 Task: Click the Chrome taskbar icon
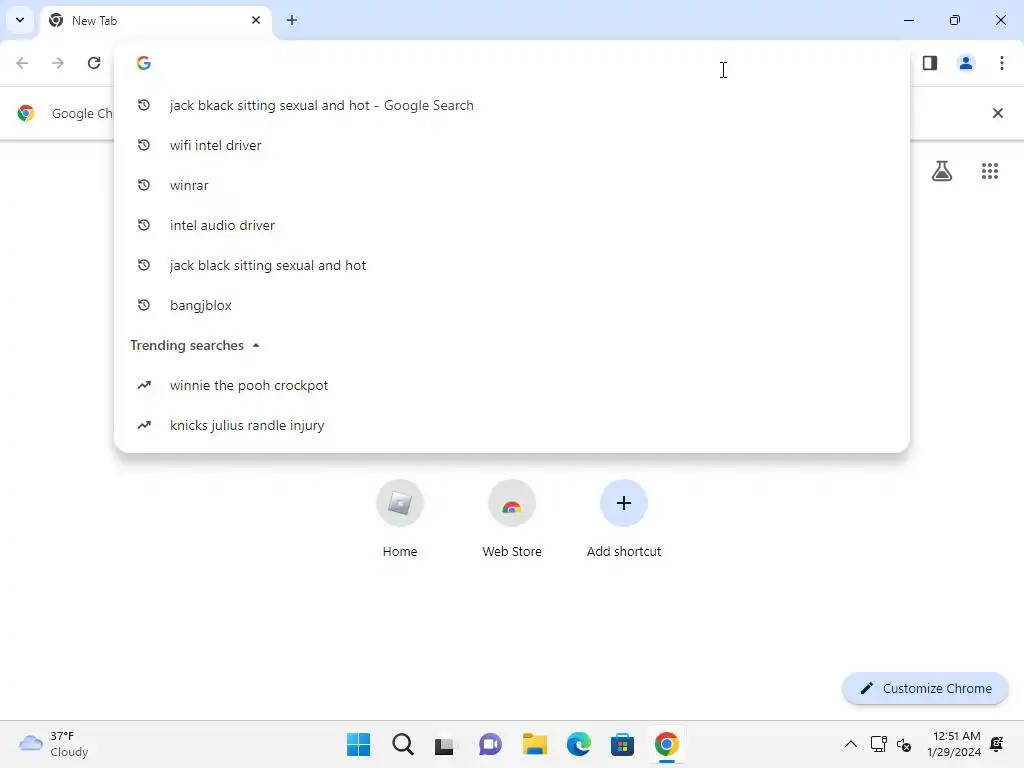(x=666, y=744)
